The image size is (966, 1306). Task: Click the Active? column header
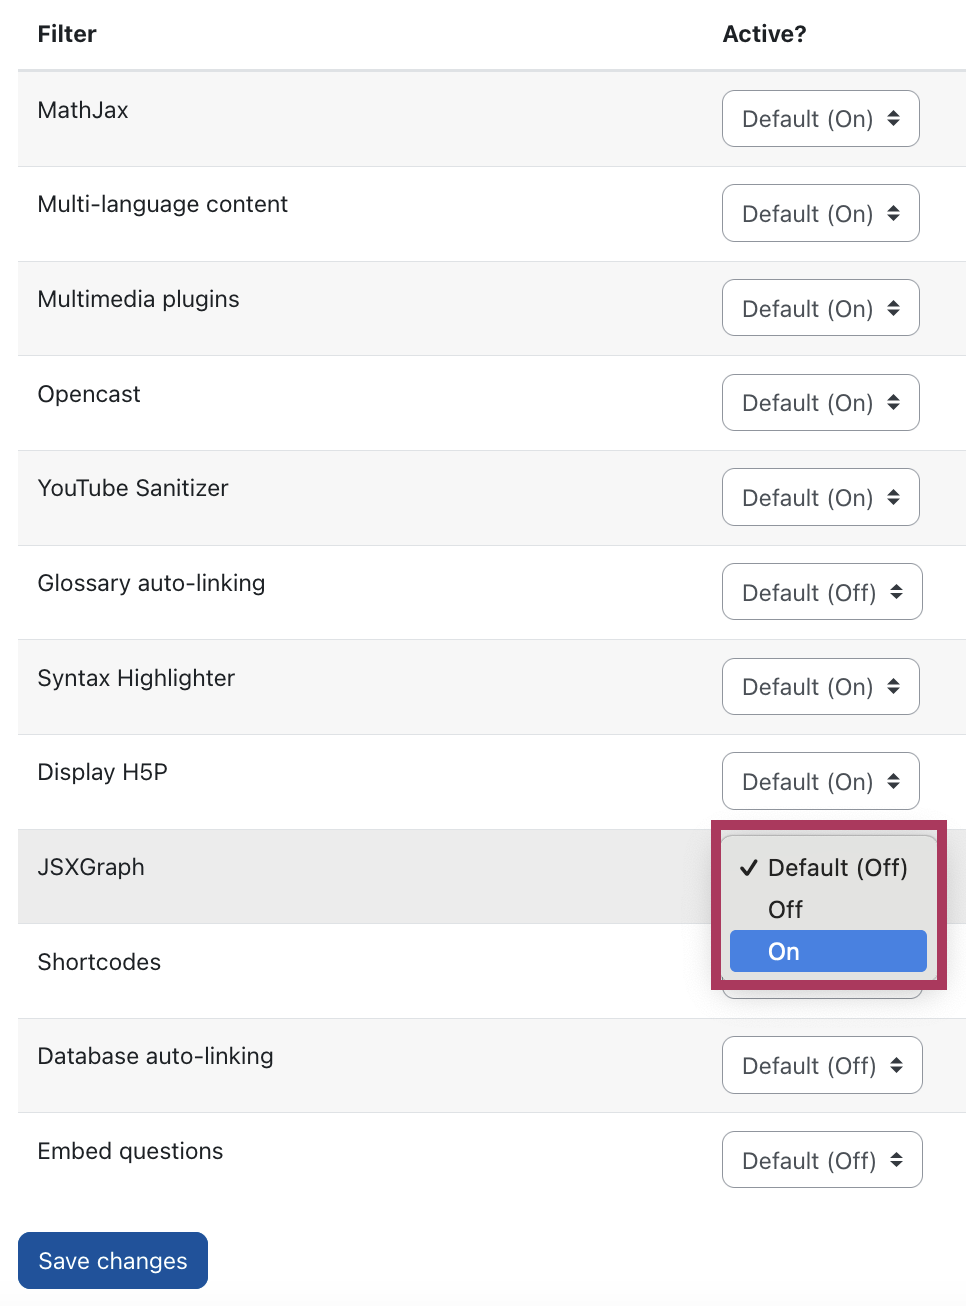765,33
